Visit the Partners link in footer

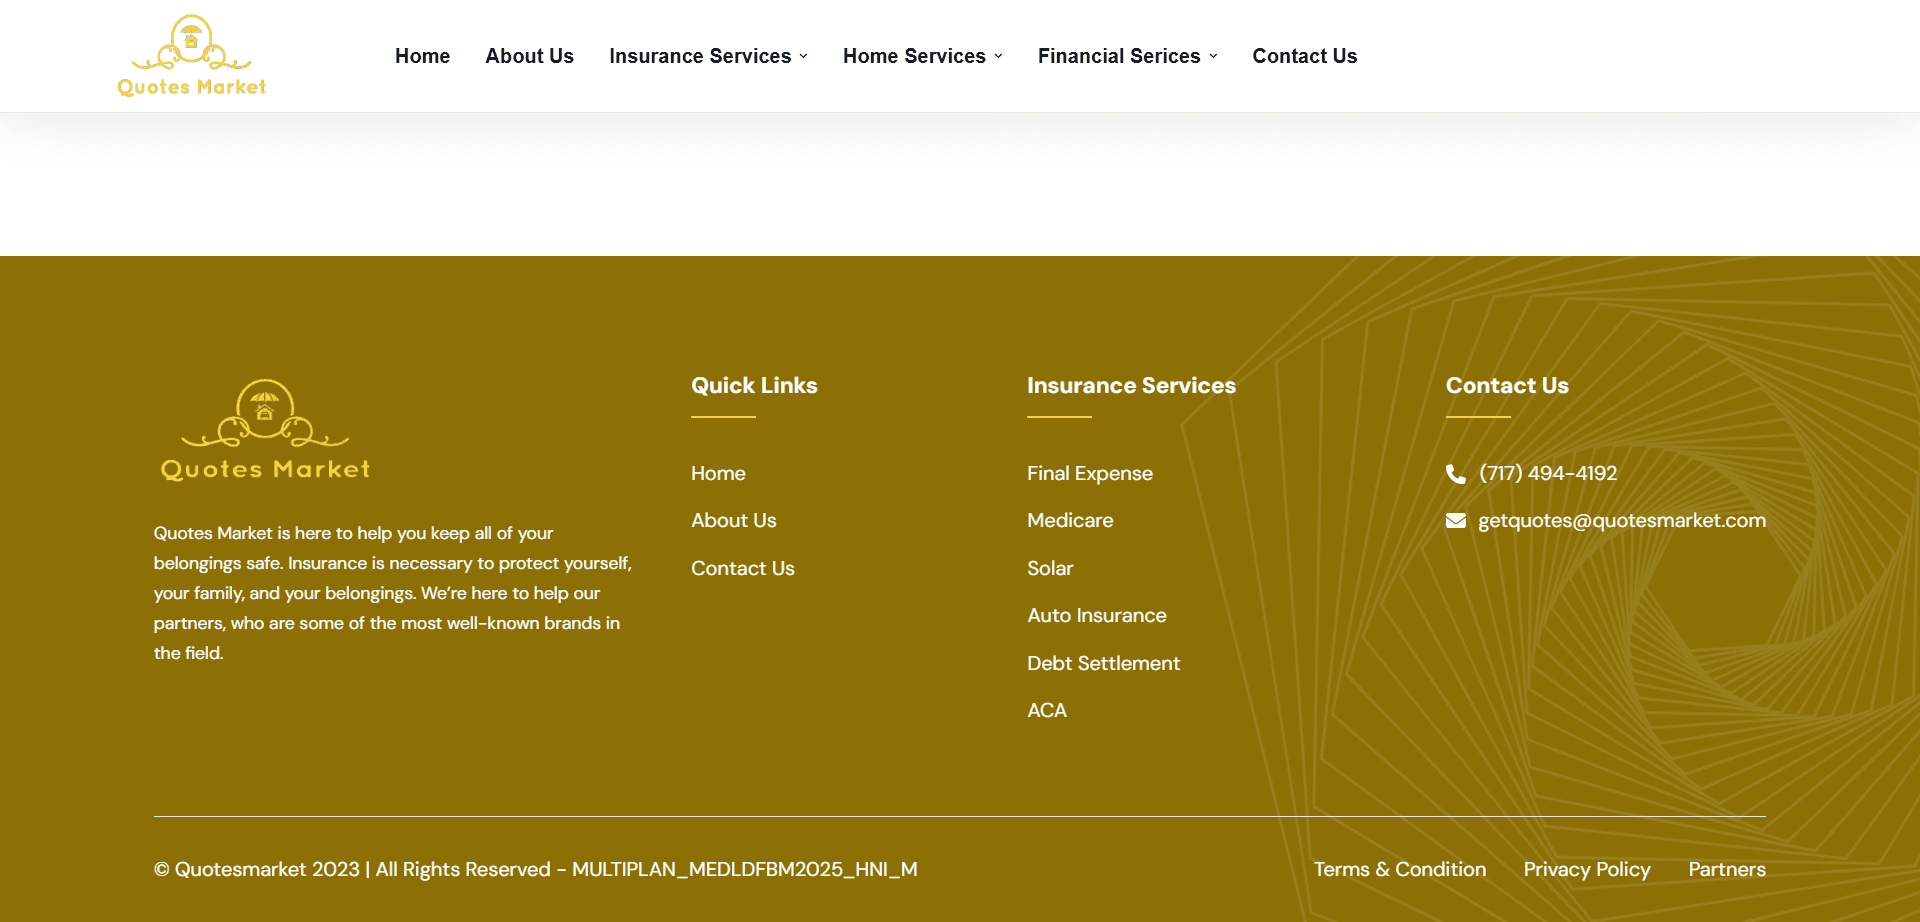(1727, 869)
